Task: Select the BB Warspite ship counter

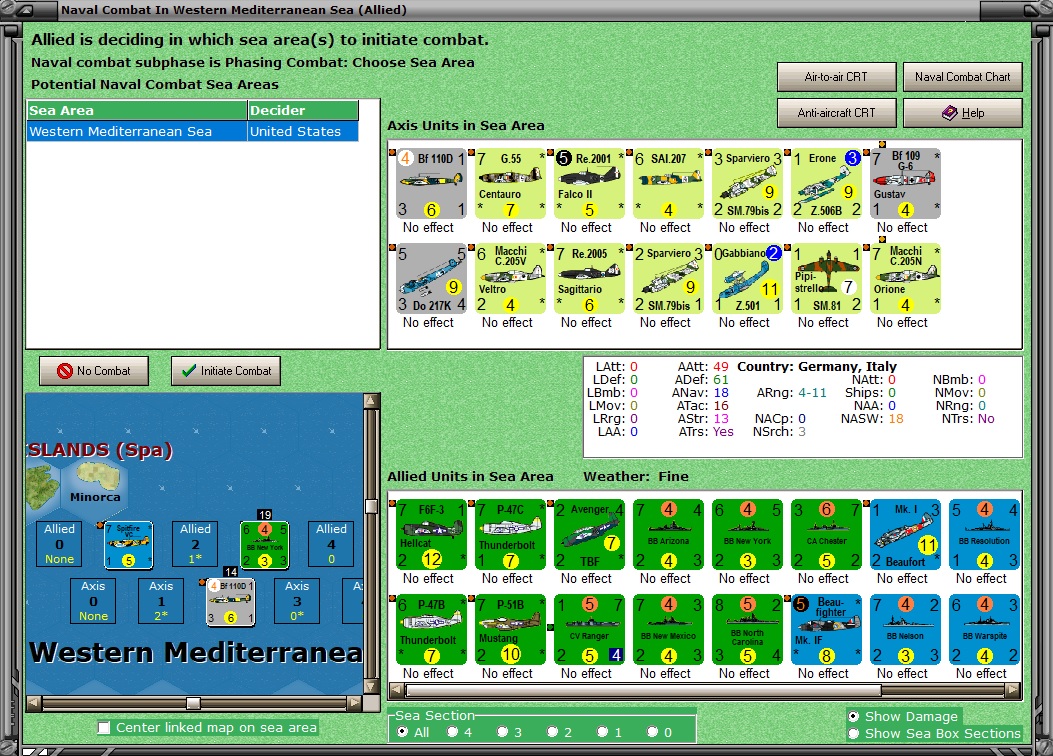Action: (x=984, y=630)
